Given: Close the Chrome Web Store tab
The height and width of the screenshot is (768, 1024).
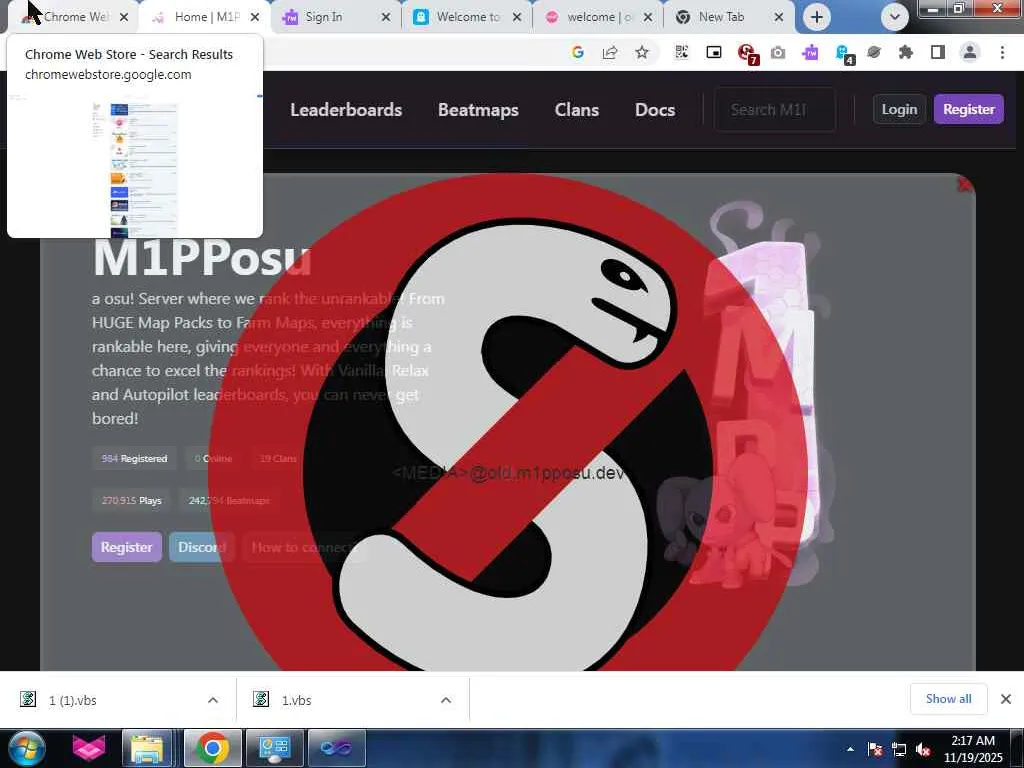Looking at the screenshot, I should tap(124, 17).
